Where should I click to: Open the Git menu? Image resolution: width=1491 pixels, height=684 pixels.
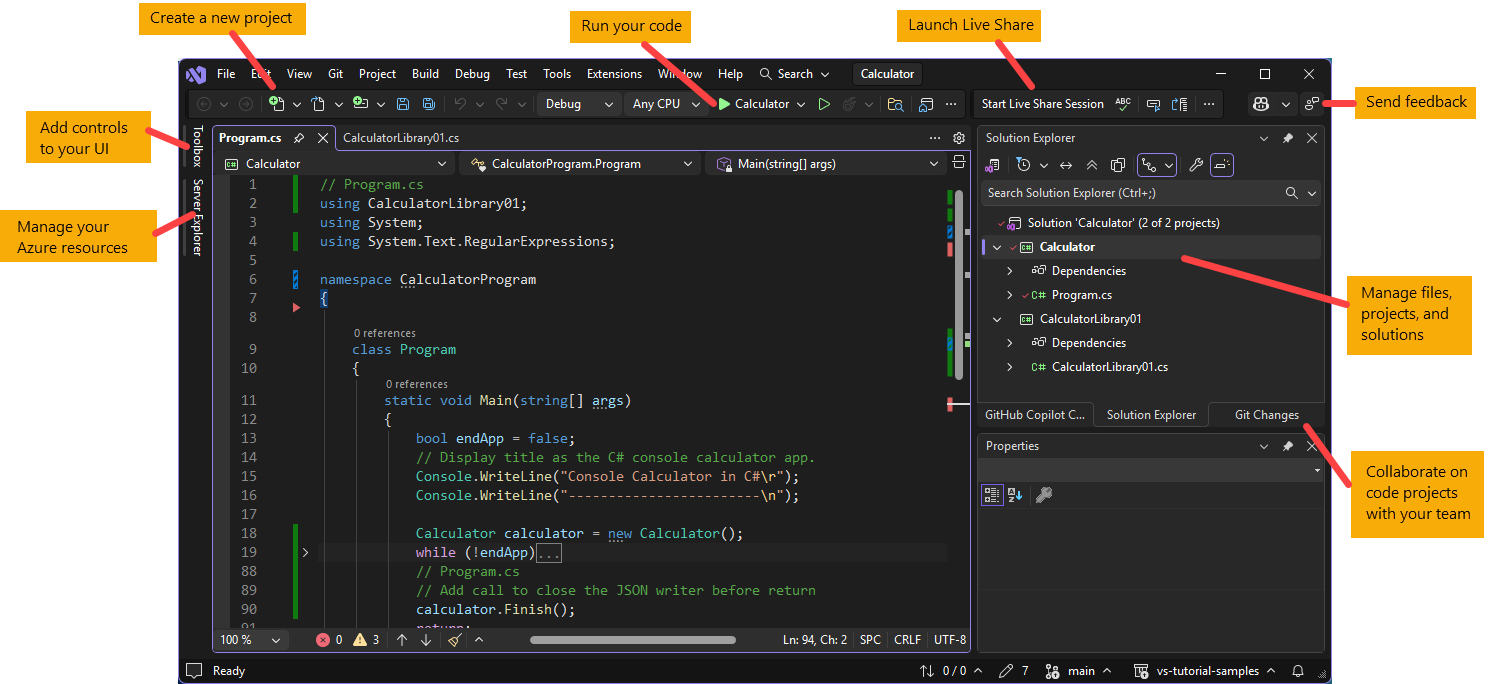point(335,73)
